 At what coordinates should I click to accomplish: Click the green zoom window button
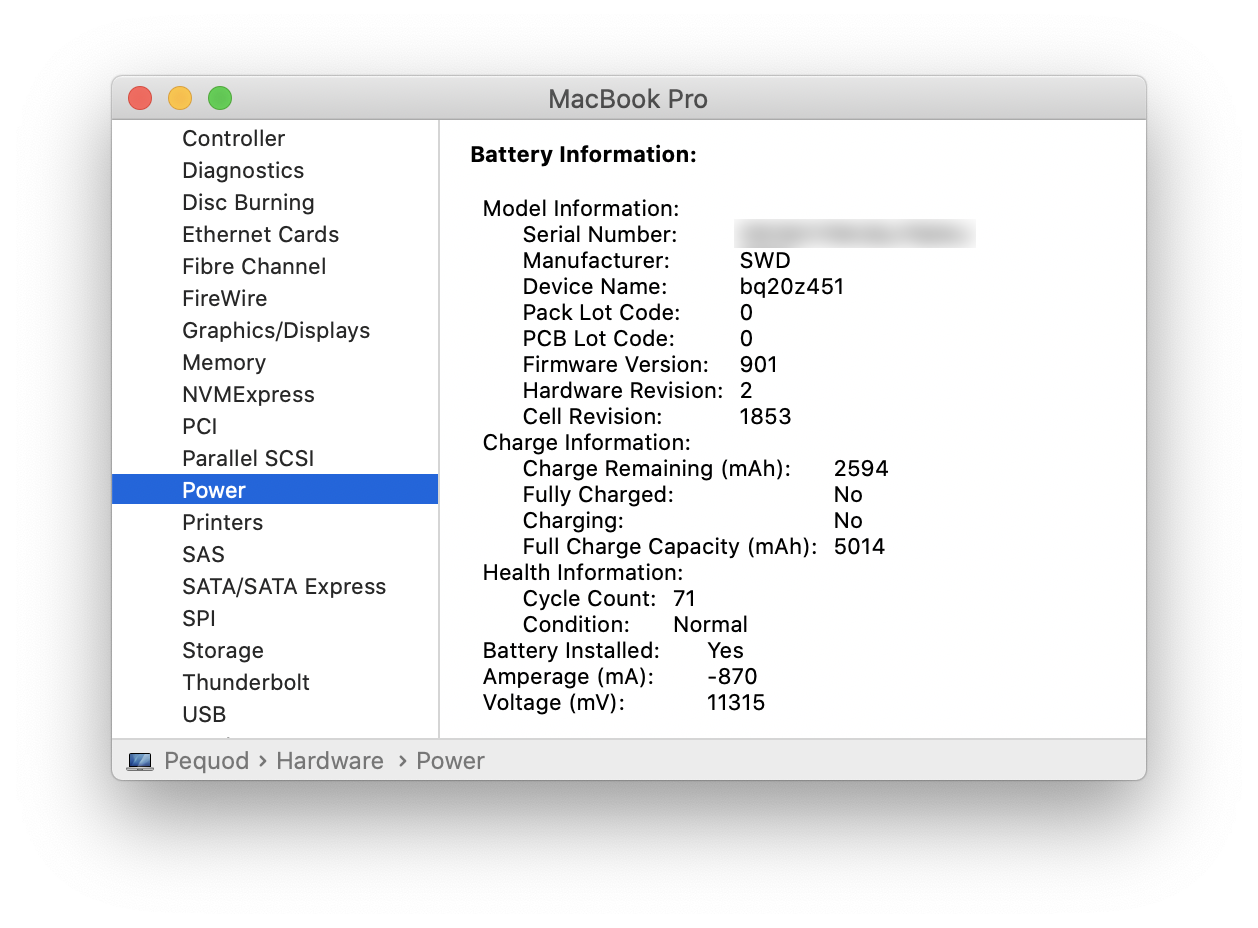[x=220, y=98]
